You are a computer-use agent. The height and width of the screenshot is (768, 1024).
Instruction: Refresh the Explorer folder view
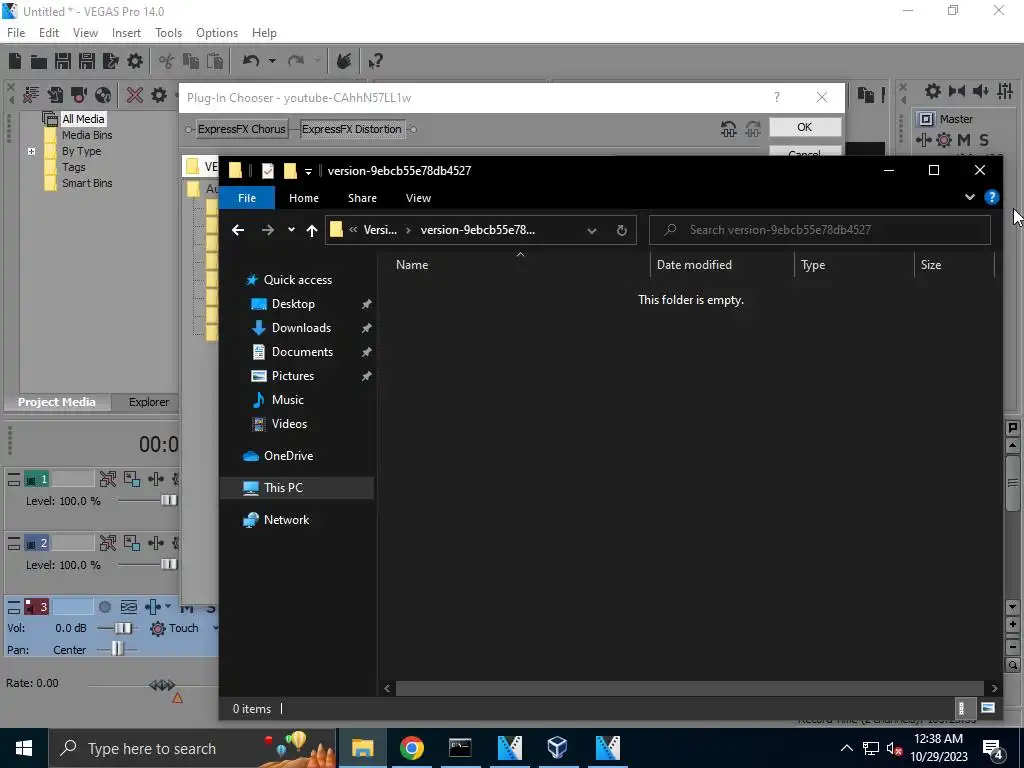point(622,230)
